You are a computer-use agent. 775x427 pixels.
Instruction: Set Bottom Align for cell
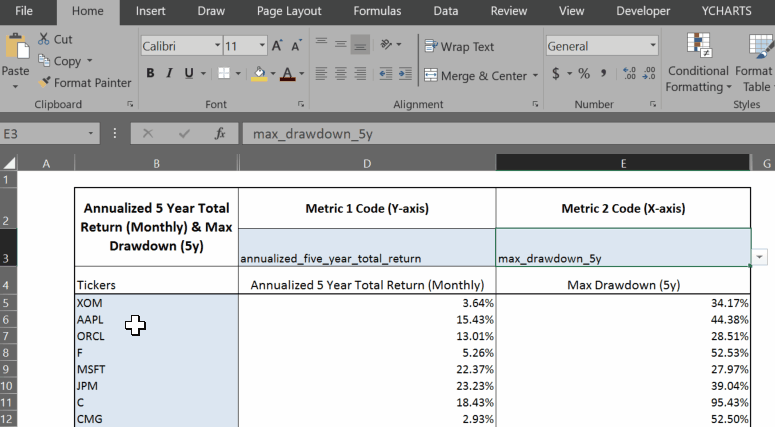[360, 44]
